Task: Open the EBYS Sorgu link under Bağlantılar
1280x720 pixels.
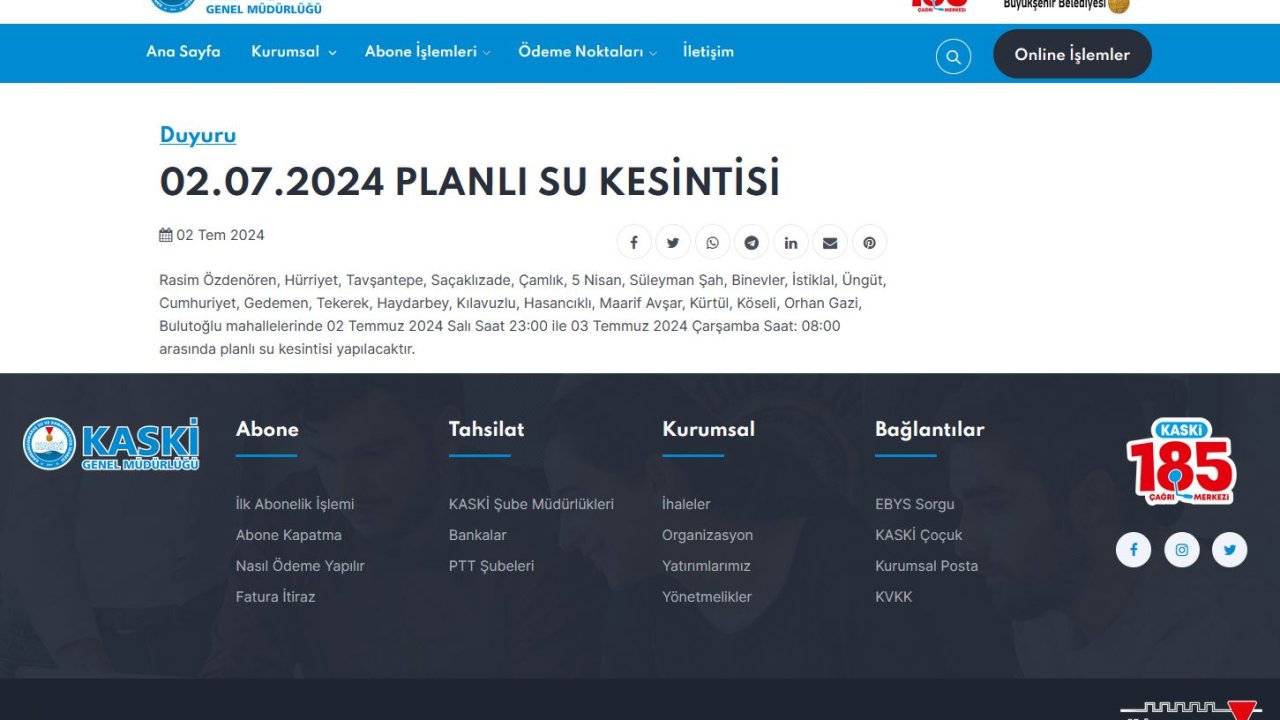Action: [915, 504]
